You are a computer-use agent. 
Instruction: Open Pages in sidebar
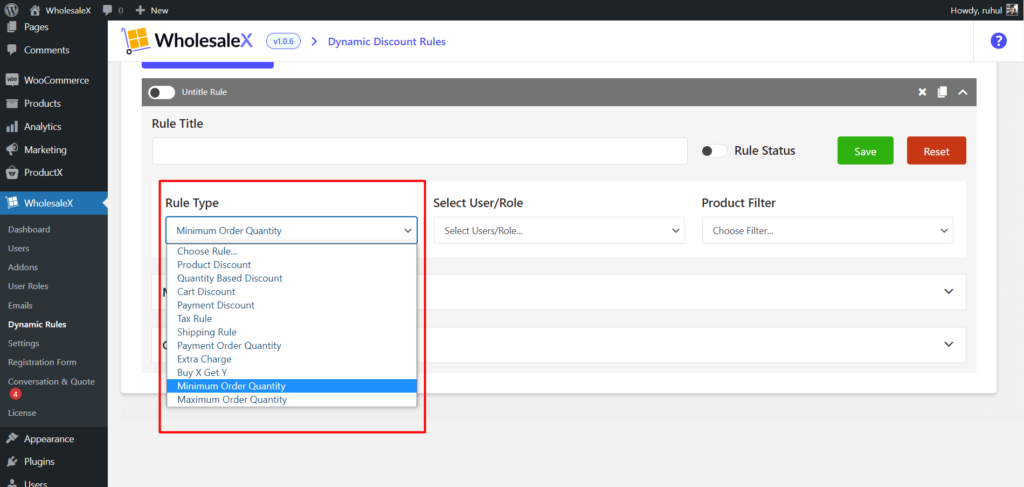coord(36,27)
